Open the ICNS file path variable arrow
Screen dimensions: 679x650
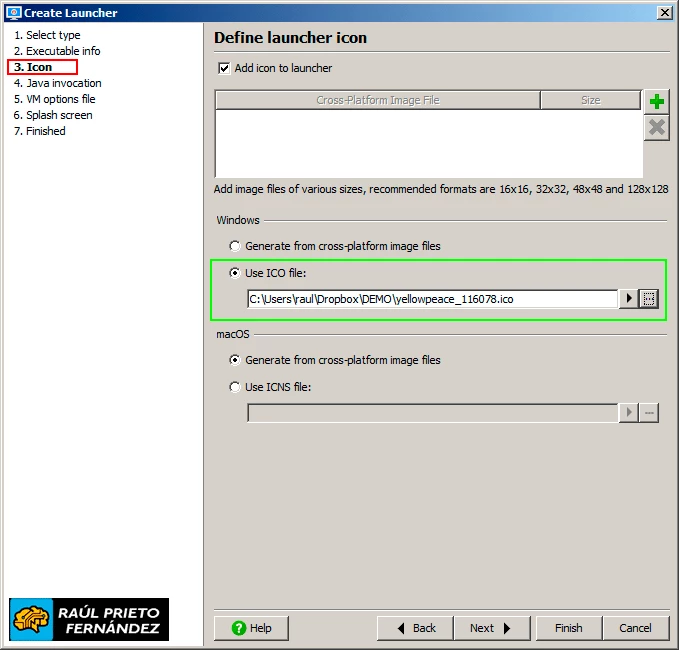point(629,413)
